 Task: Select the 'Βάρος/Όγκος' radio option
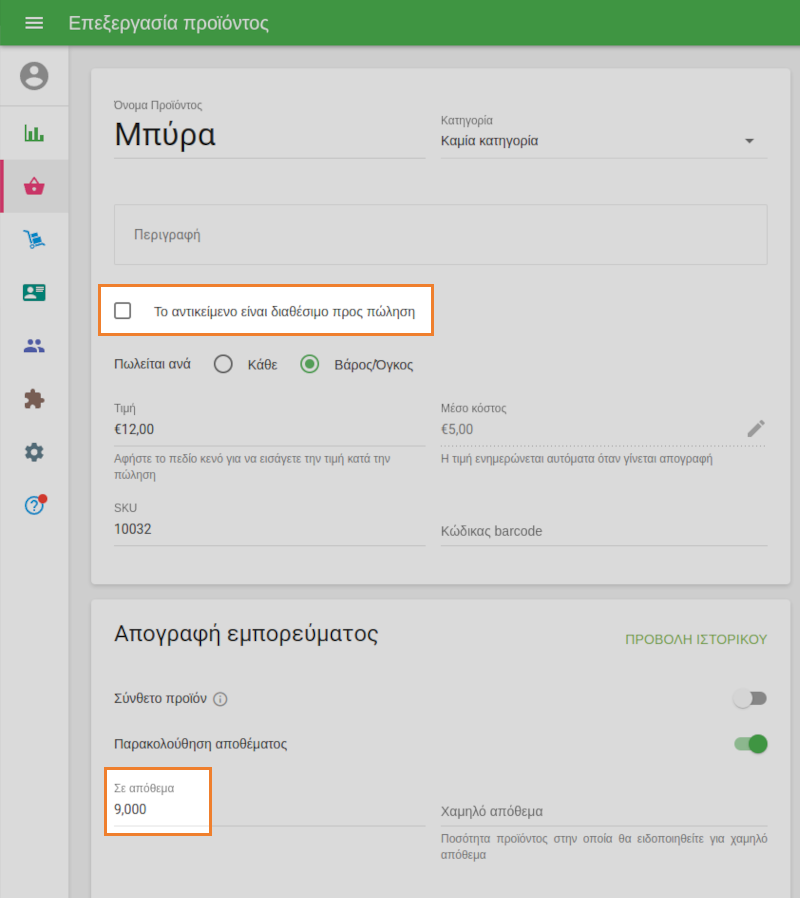pyautogui.click(x=310, y=365)
